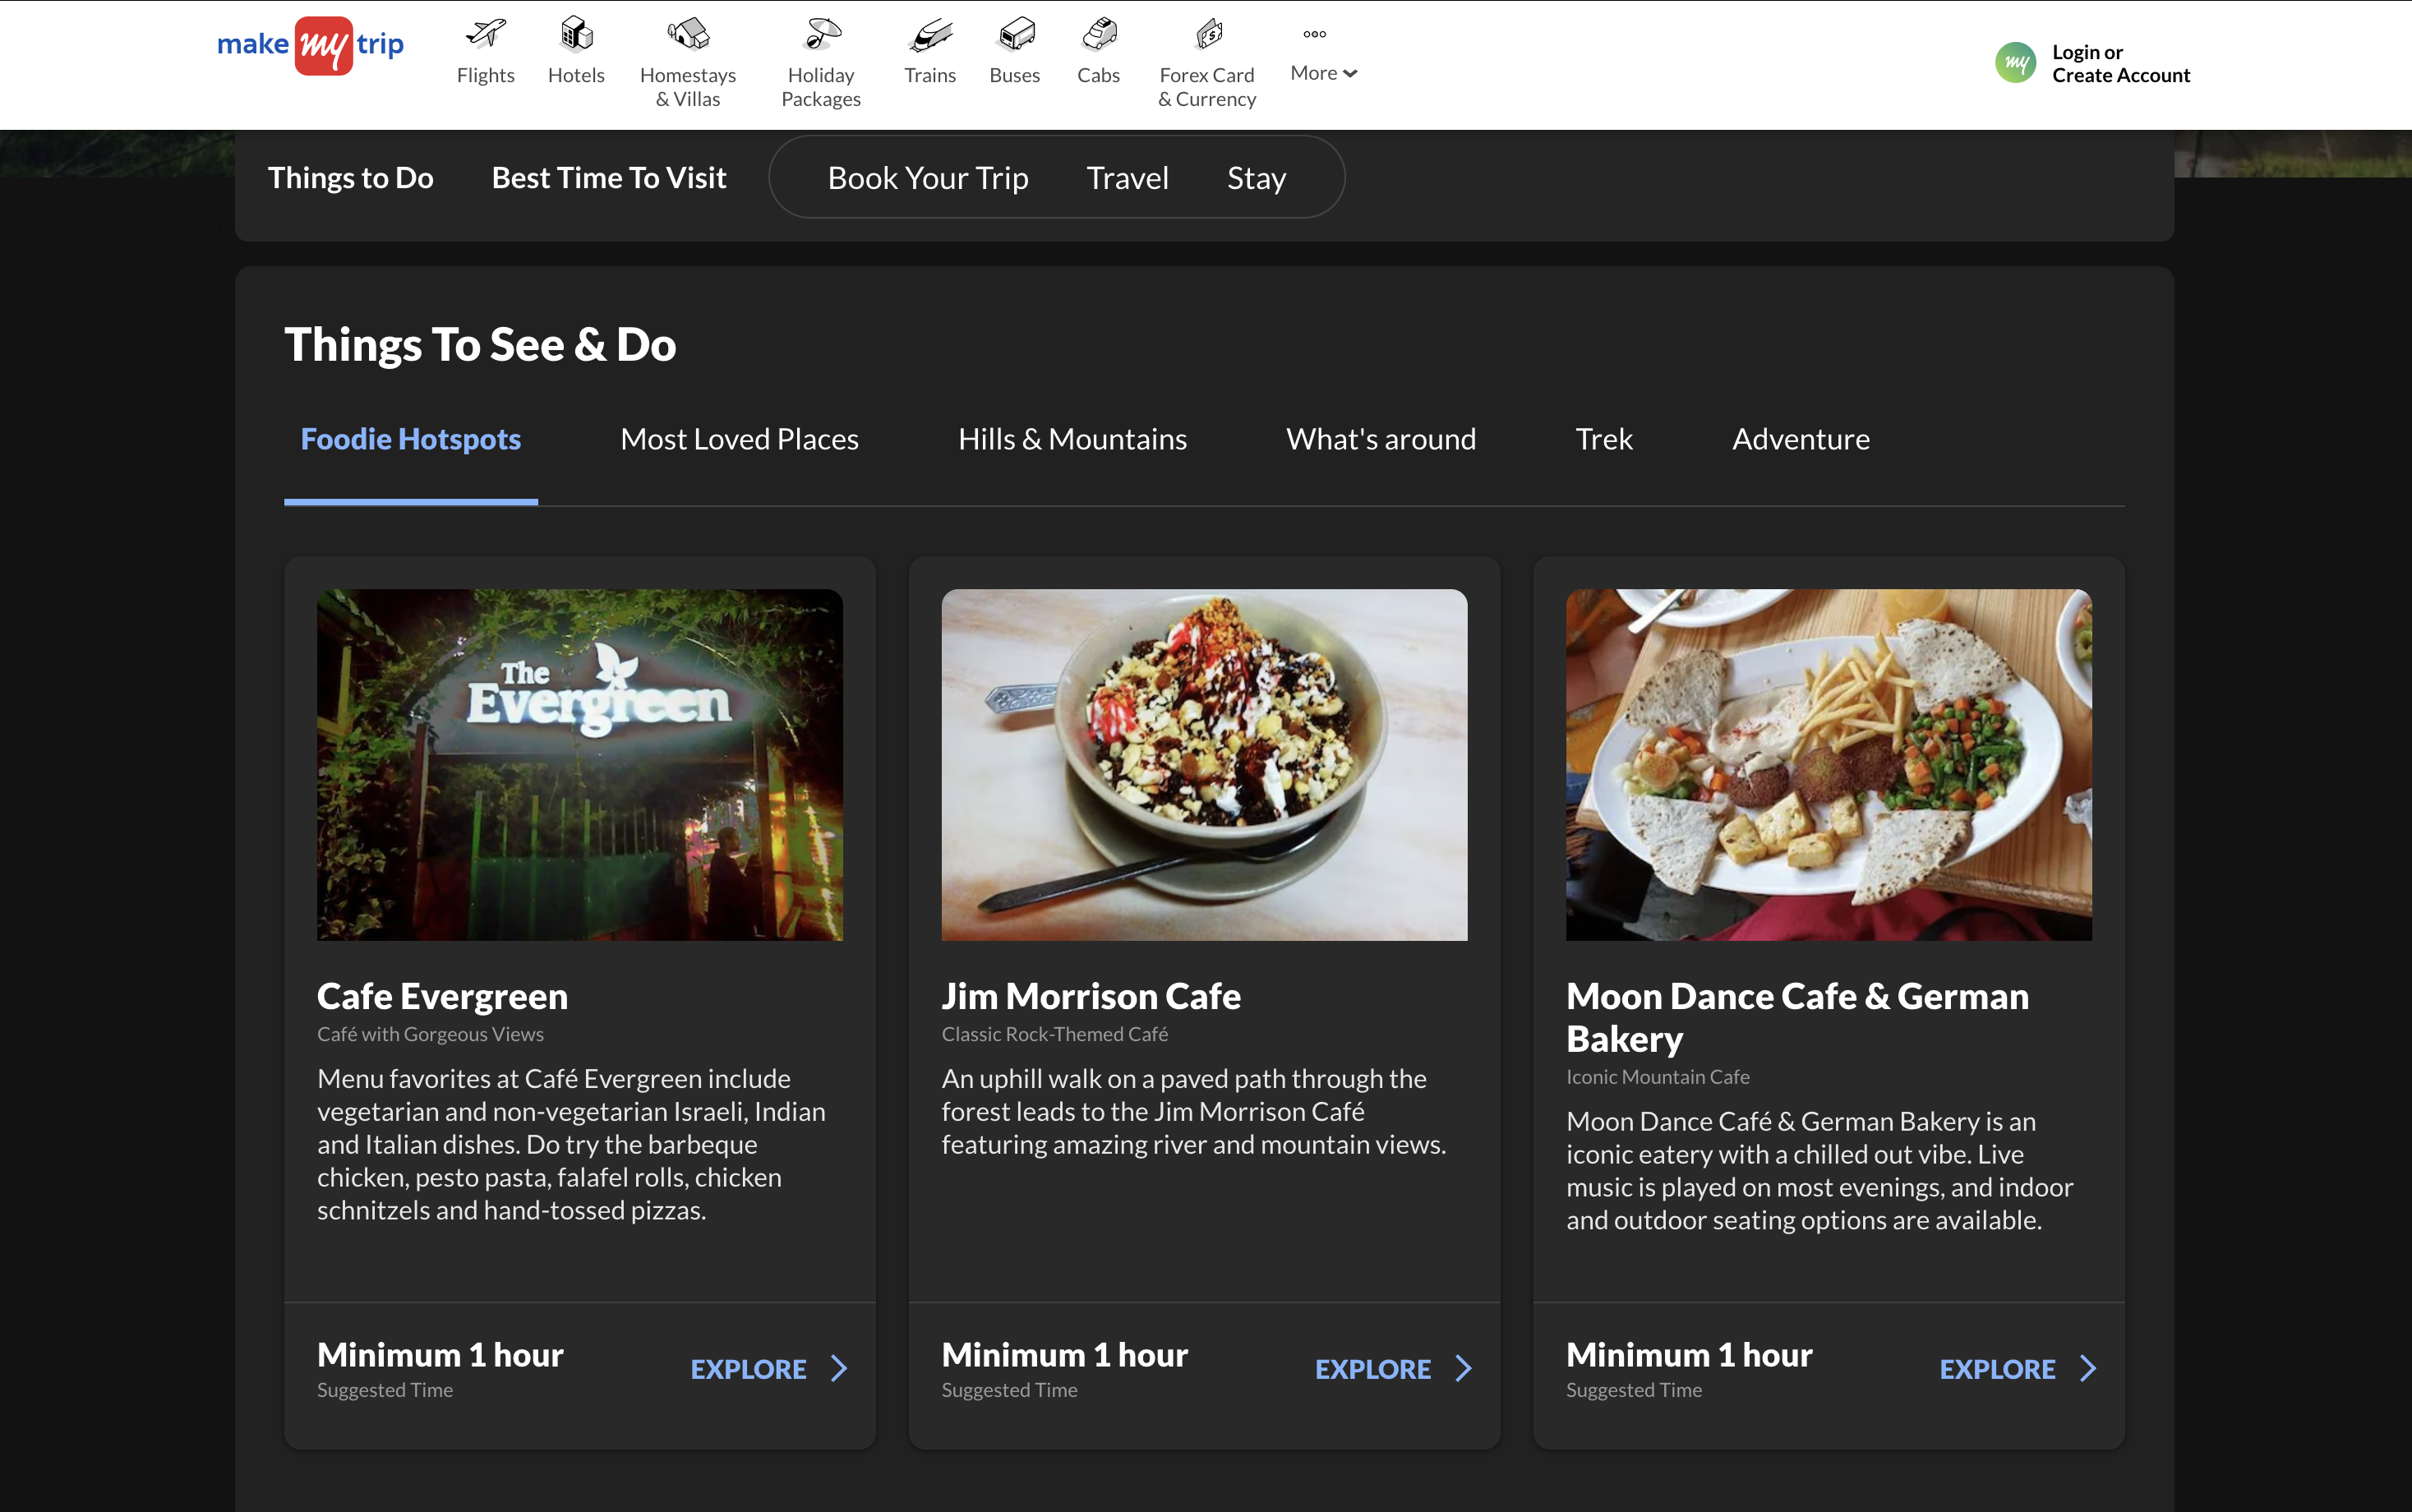The height and width of the screenshot is (1512, 2412).
Task: Click arrow next to Cafe Evergreen Explore
Action: pyautogui.click(x=838, y=1368)
